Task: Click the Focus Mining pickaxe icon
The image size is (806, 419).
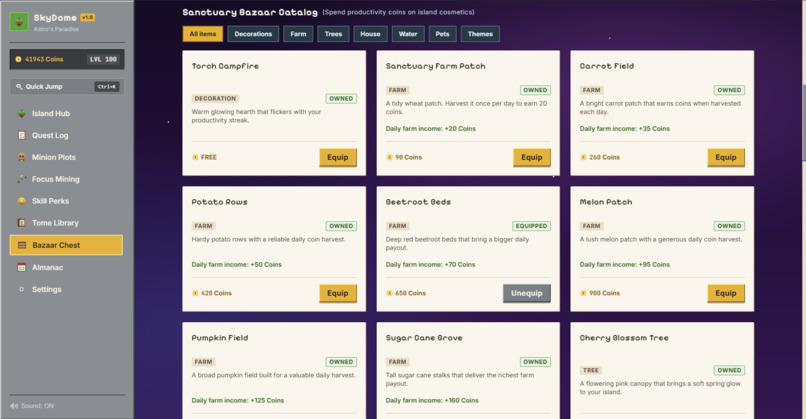Action: [x=22, y=179]
